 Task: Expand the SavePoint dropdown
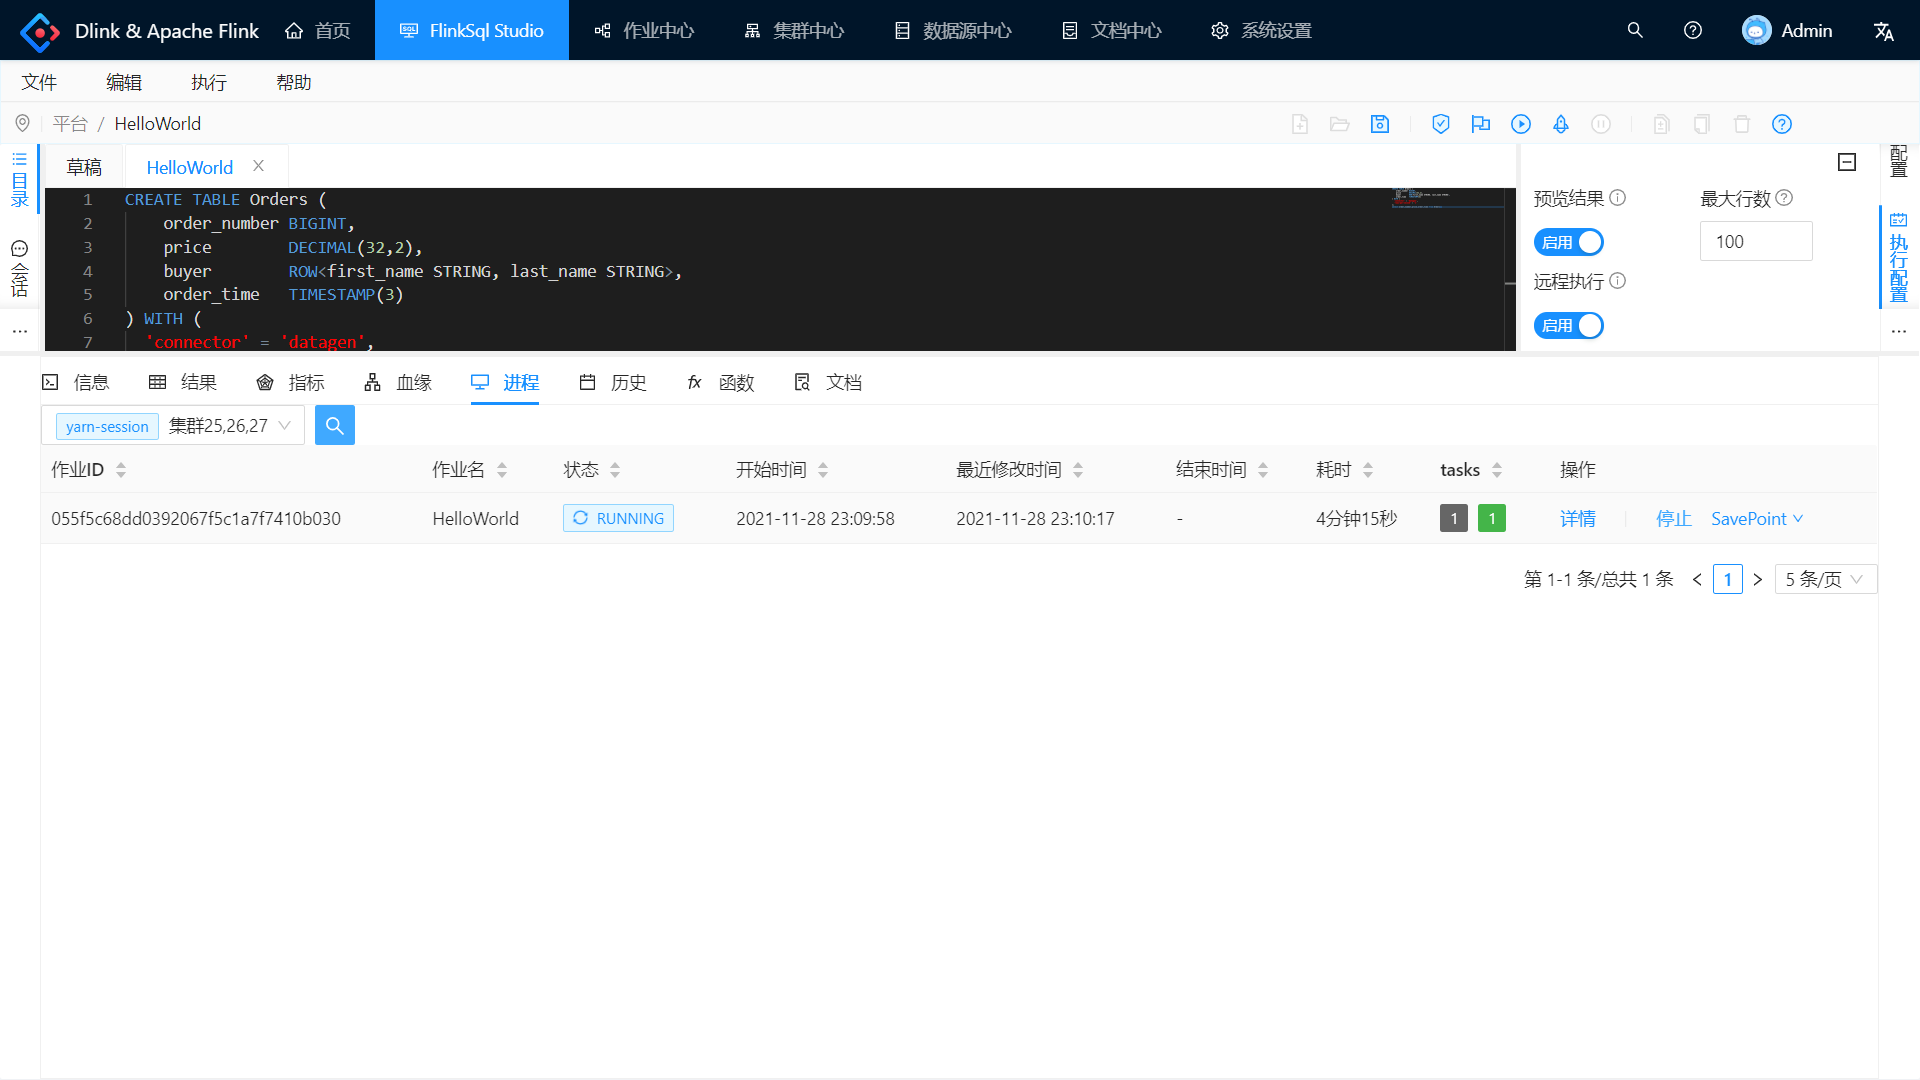1757,519
